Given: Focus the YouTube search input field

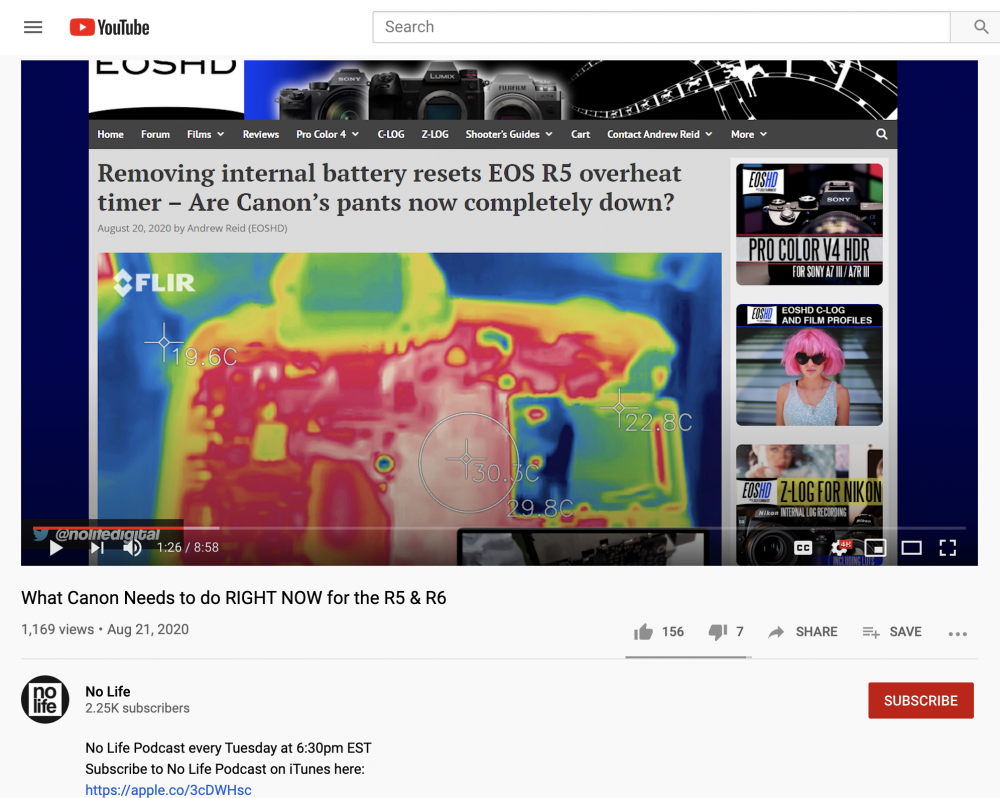Looking at the screenshot, I should coord(660,27).
